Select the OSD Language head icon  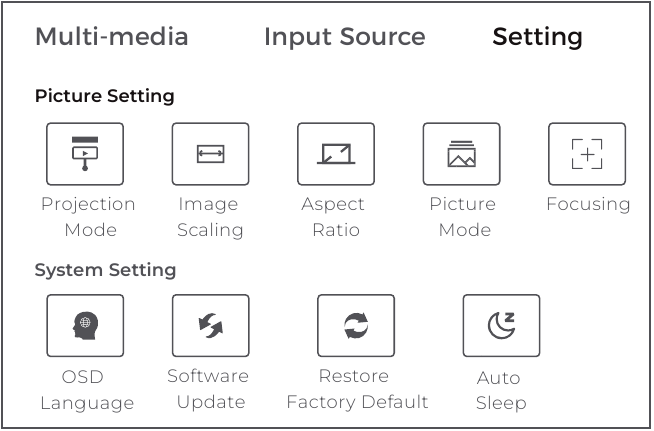click(x=85, y=326)
